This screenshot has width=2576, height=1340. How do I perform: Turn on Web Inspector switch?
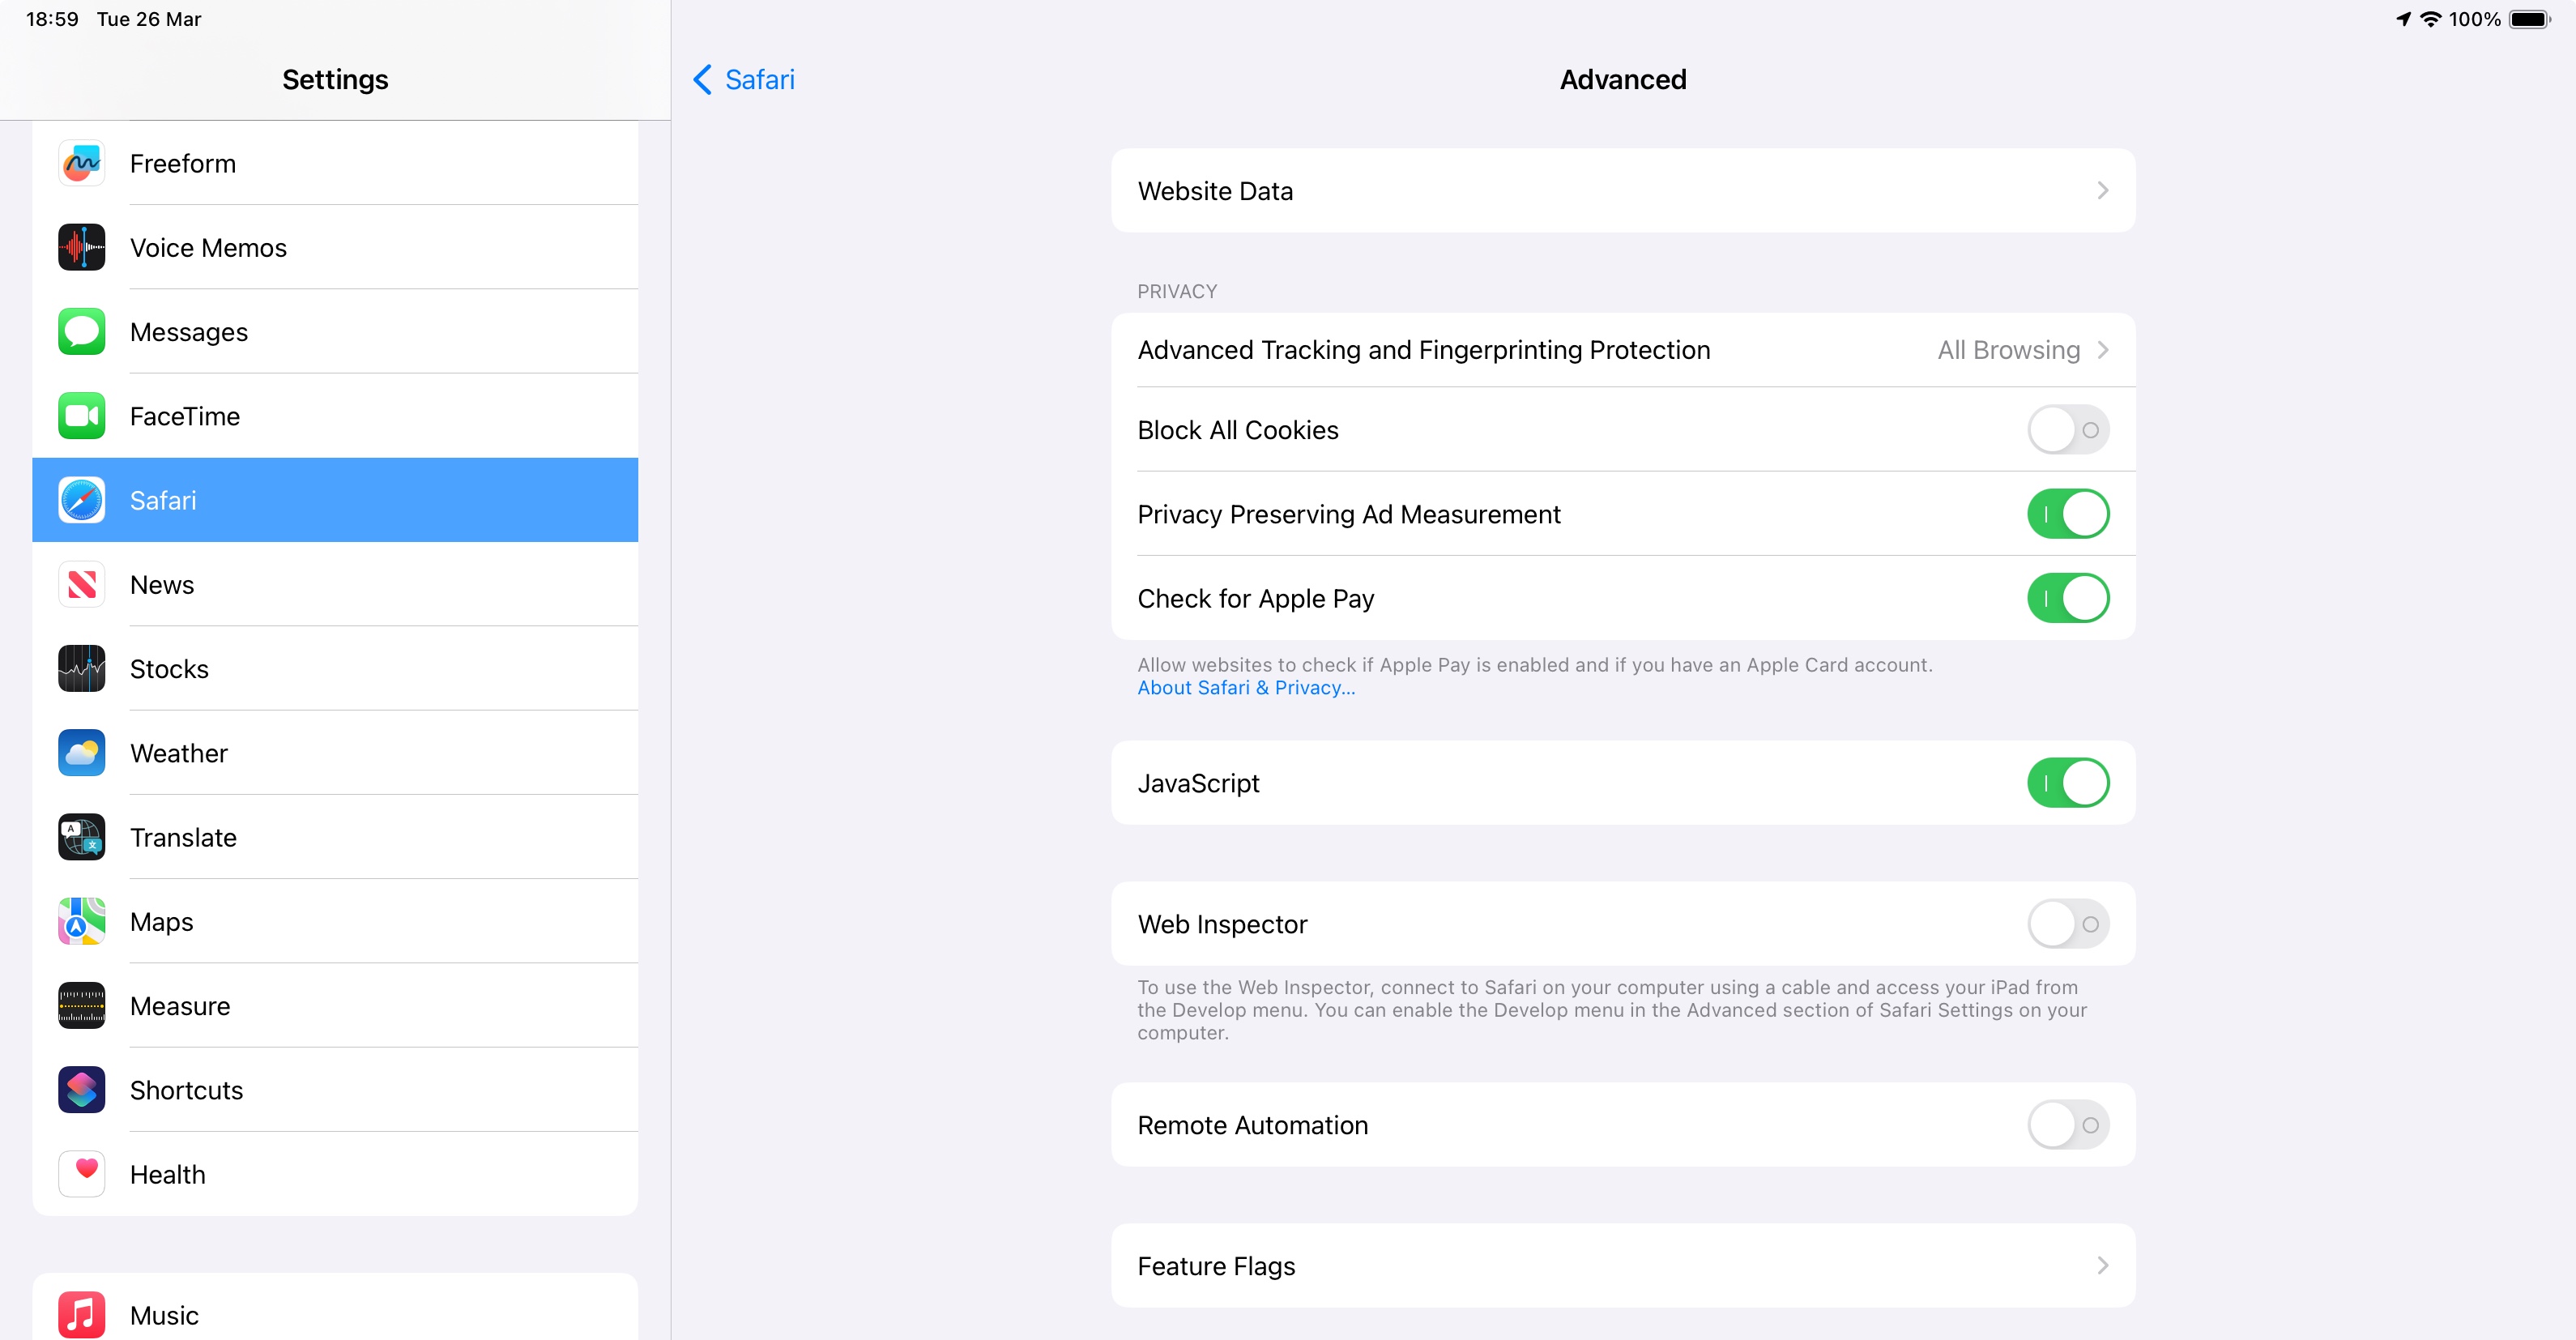pos(2067,924)
